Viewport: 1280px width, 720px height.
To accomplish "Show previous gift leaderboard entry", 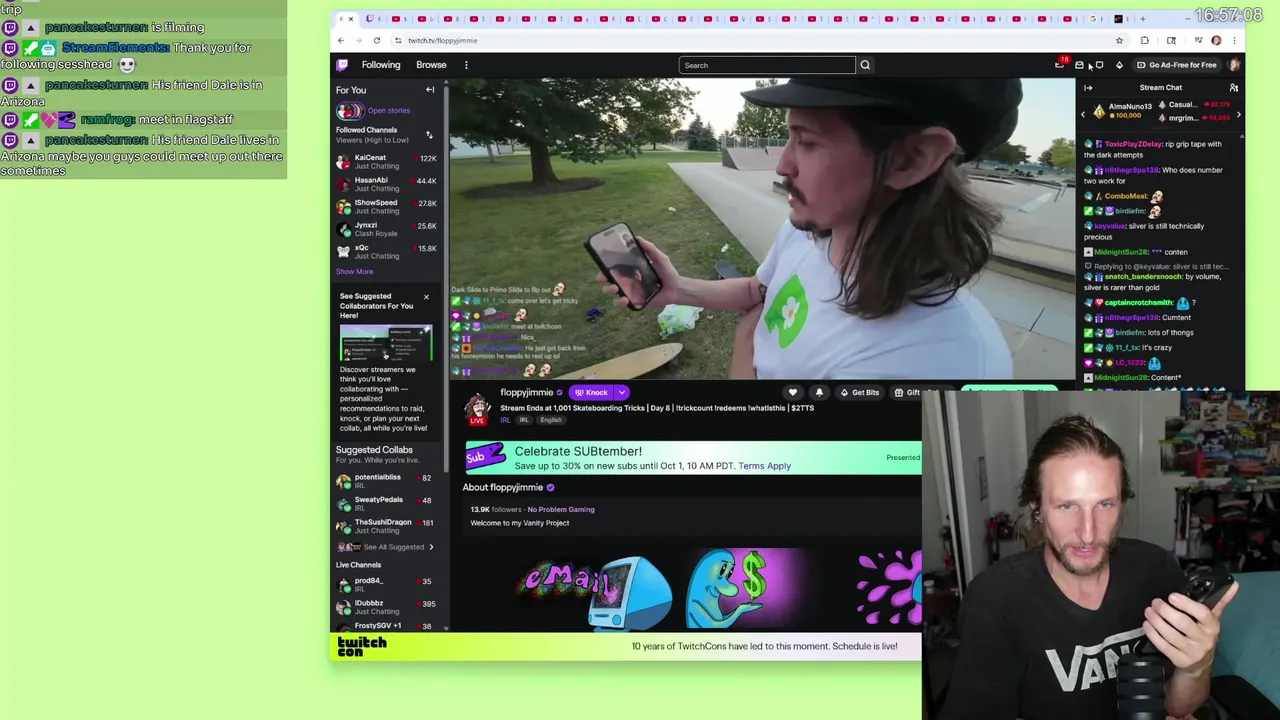I will (1083, 115).
